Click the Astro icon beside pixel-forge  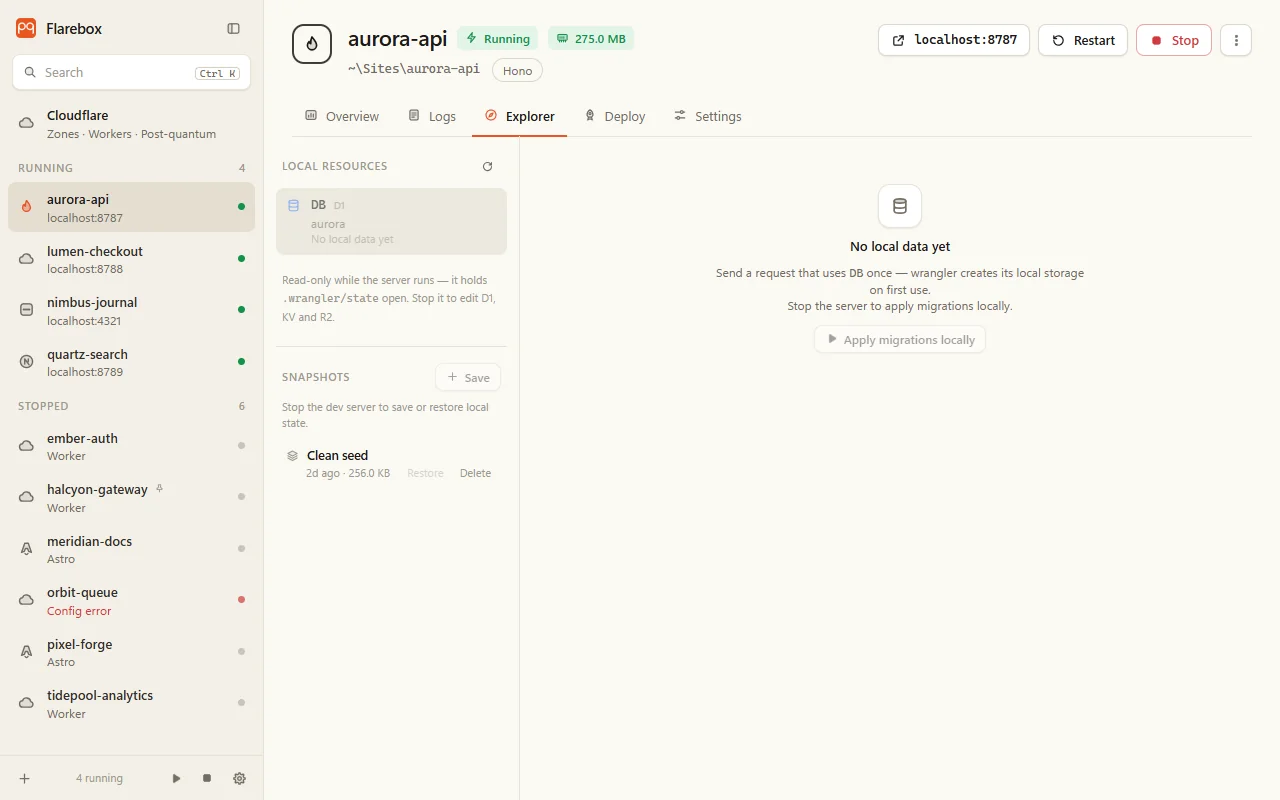(27, 652)
